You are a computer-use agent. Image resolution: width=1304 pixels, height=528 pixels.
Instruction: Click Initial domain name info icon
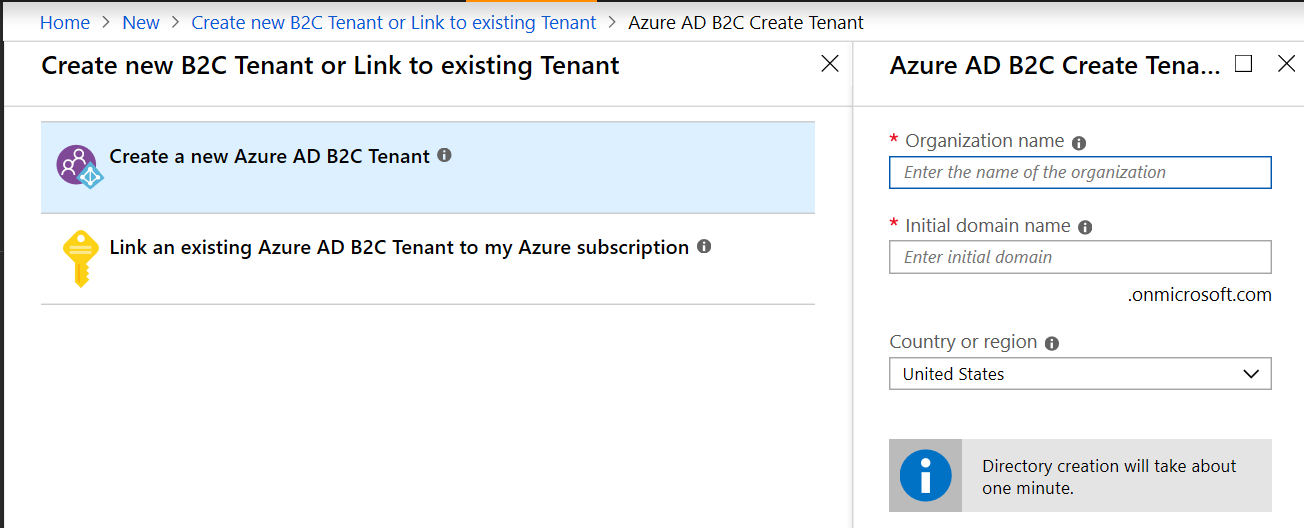[1086, 227]
